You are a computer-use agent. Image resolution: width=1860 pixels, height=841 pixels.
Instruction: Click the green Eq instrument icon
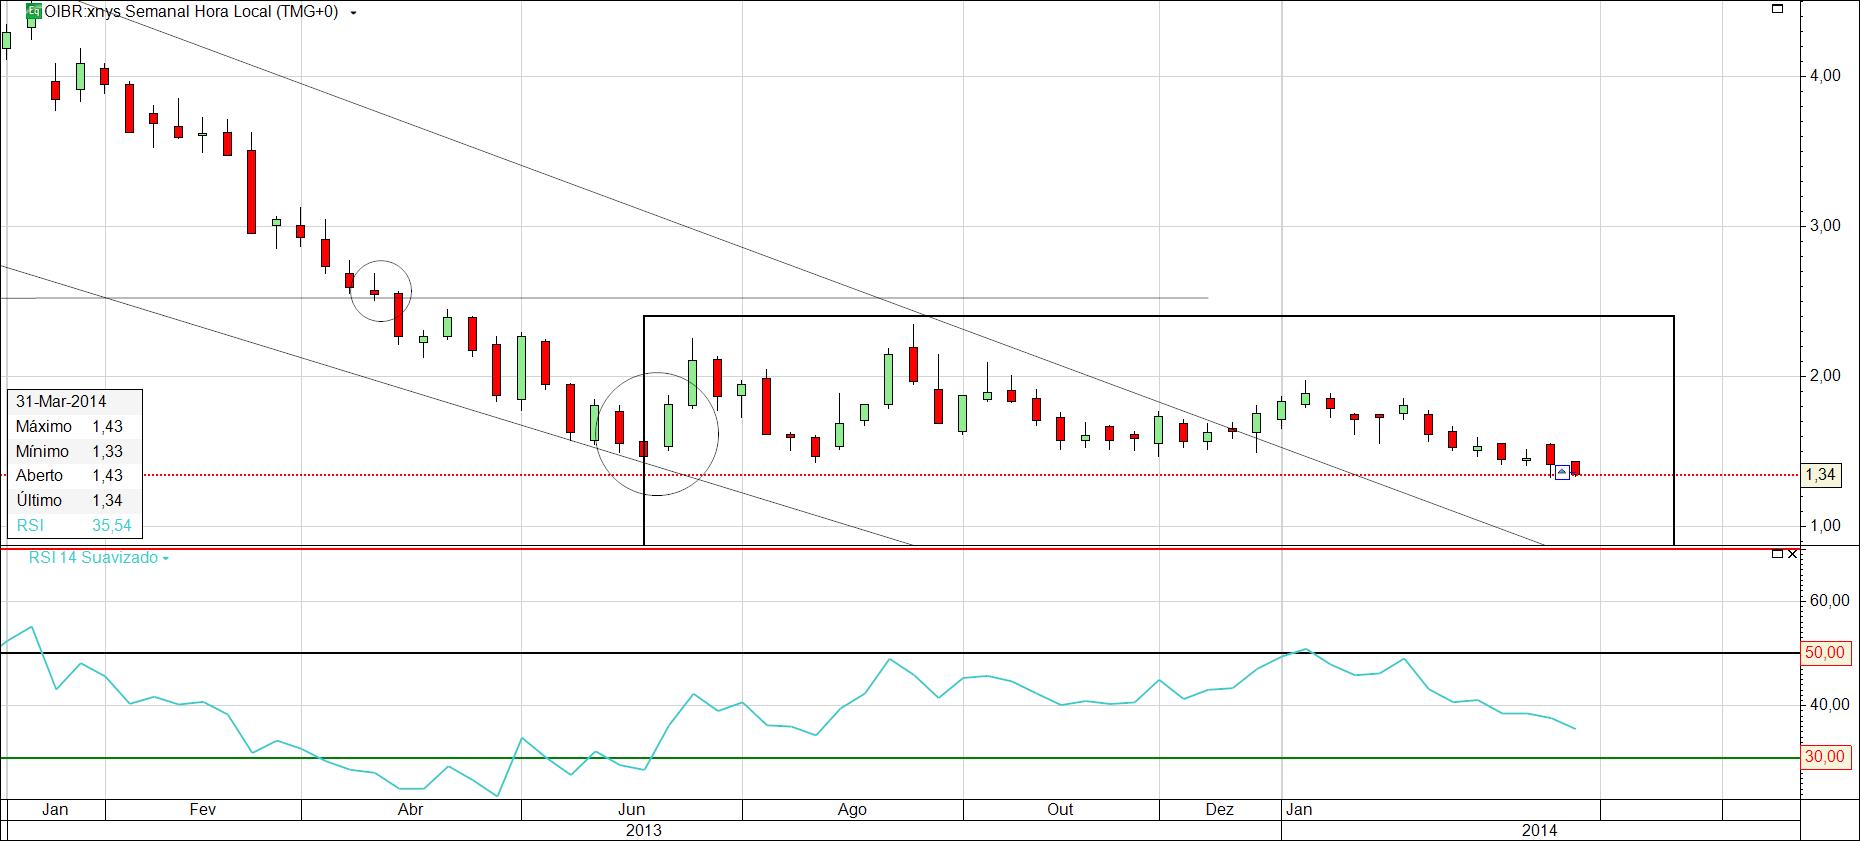pyautogui.click(x=33, y=12)
